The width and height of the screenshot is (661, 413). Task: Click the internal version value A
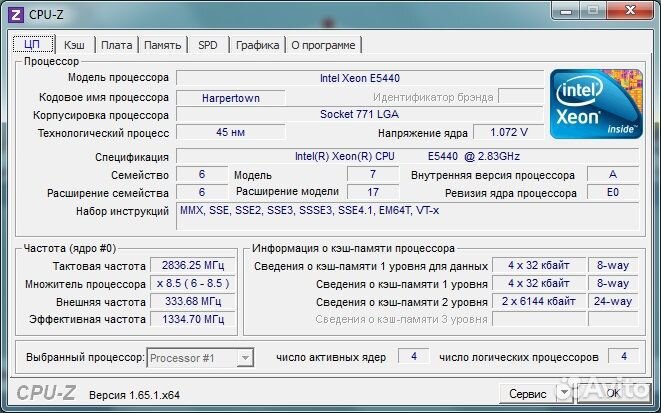coord(613,174)
